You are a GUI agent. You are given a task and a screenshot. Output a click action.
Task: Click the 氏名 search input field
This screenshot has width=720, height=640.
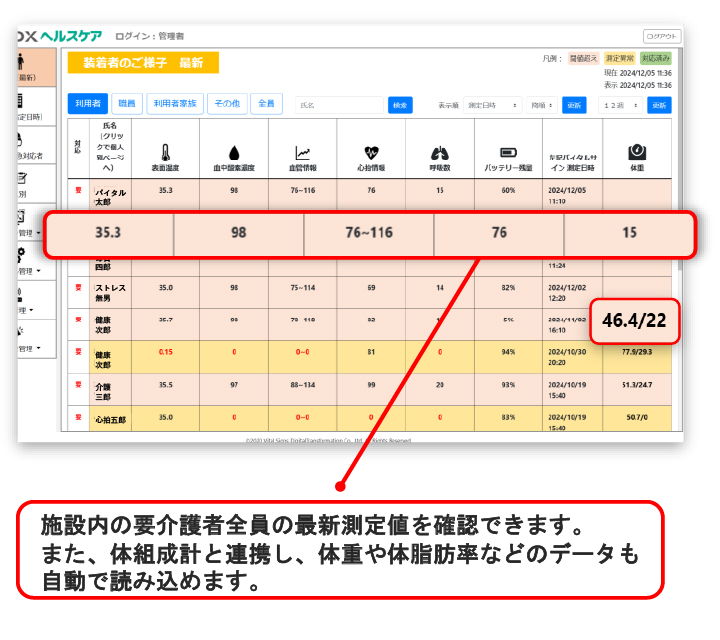pos(339,105)
